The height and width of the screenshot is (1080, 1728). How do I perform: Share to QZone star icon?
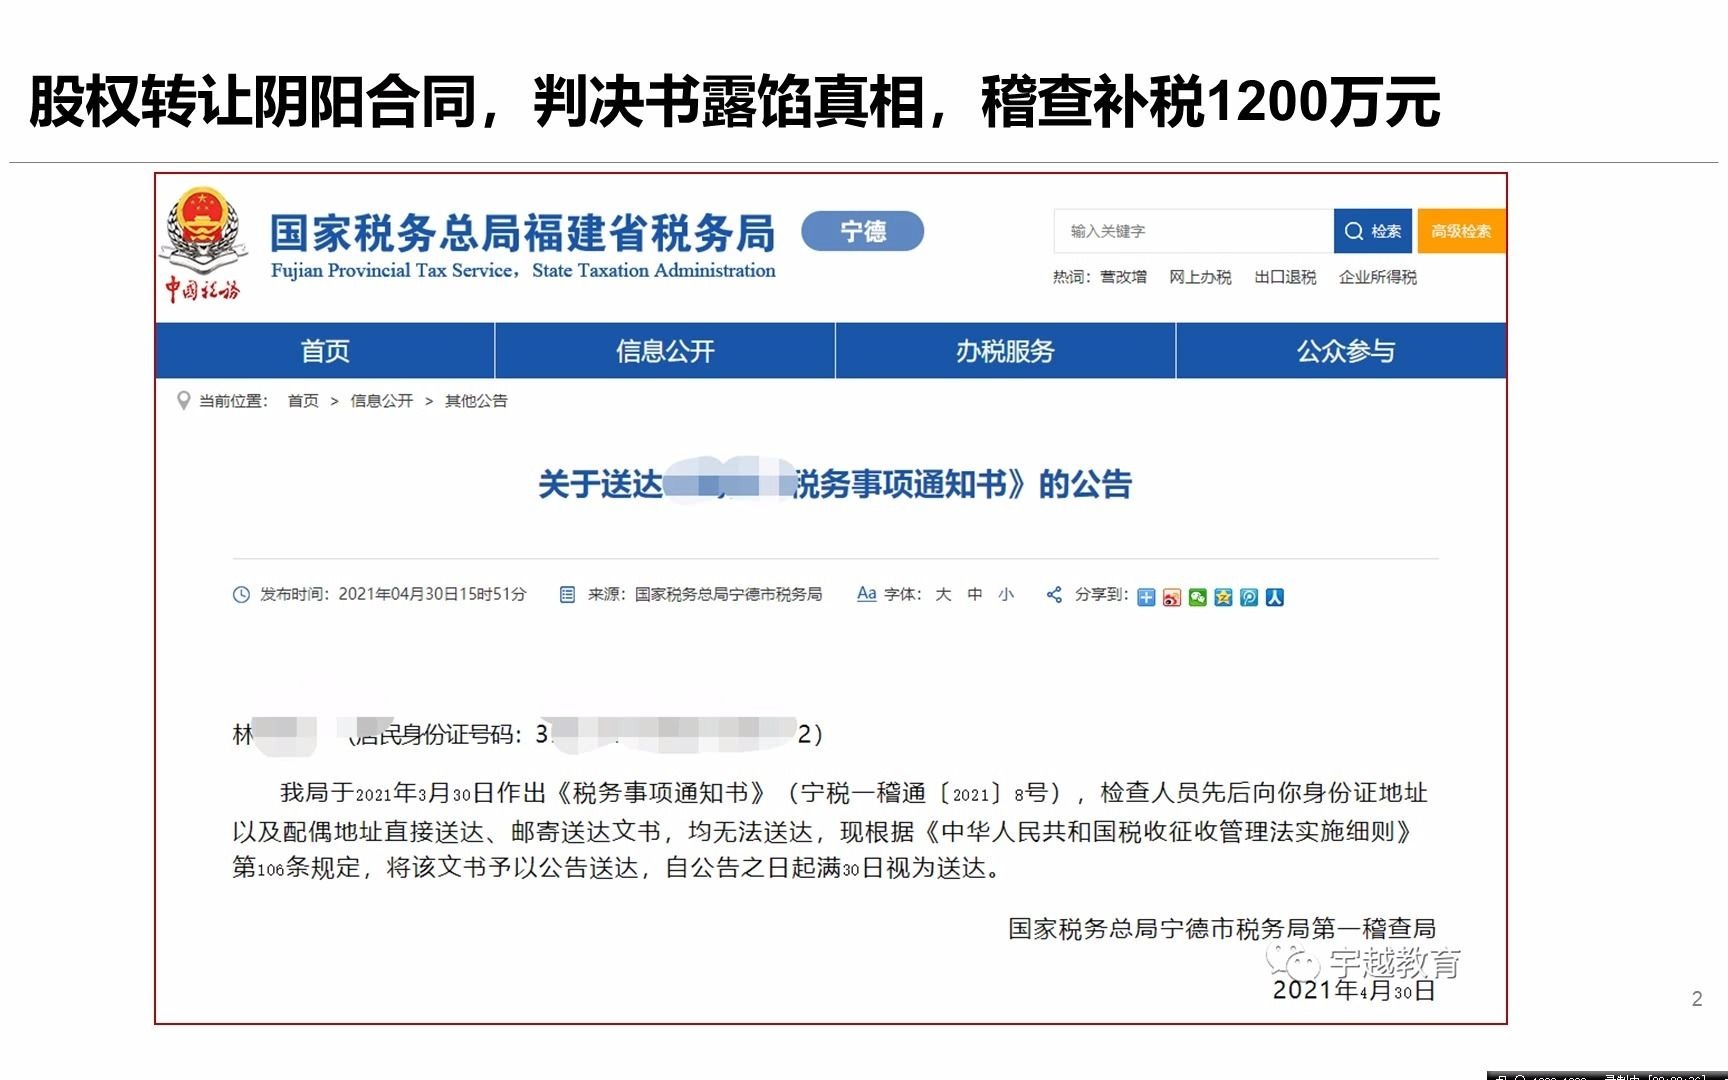coord(1223,597)
